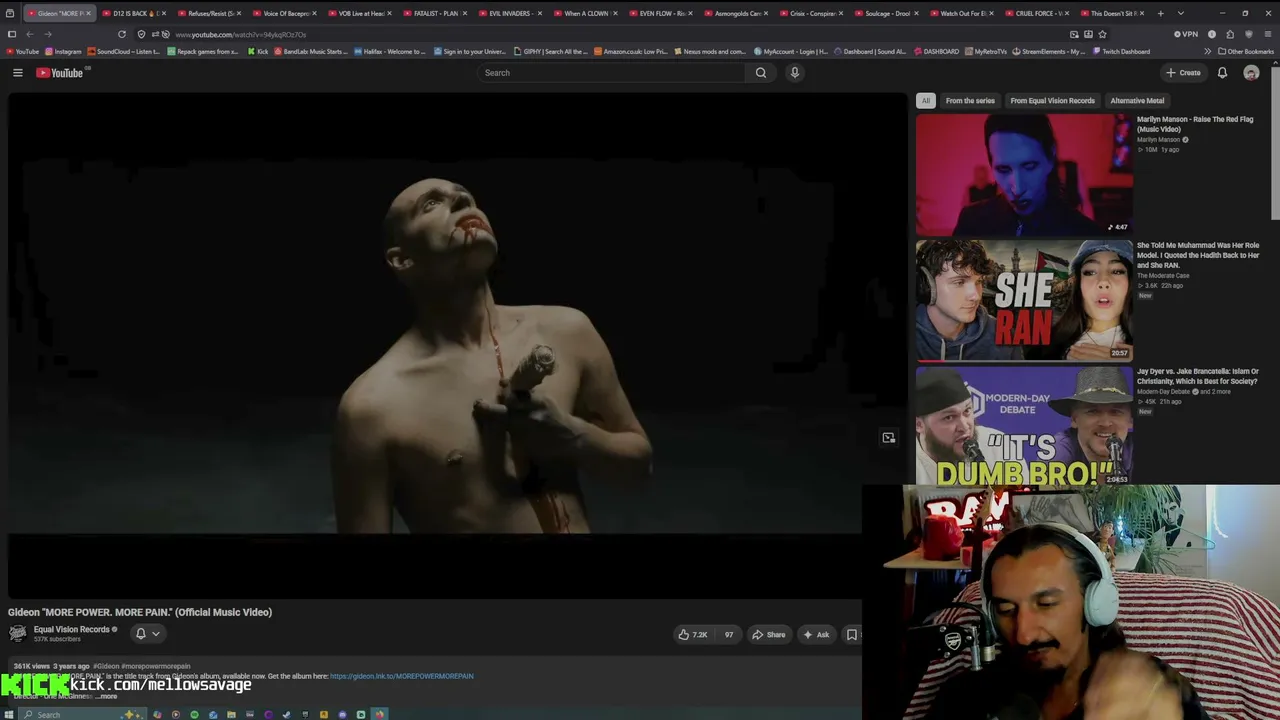The height and width of the screenshot is (720, 1280).
Task: Open 'She Told Me Muhammad' video title
Action: tap(1198, 255)
